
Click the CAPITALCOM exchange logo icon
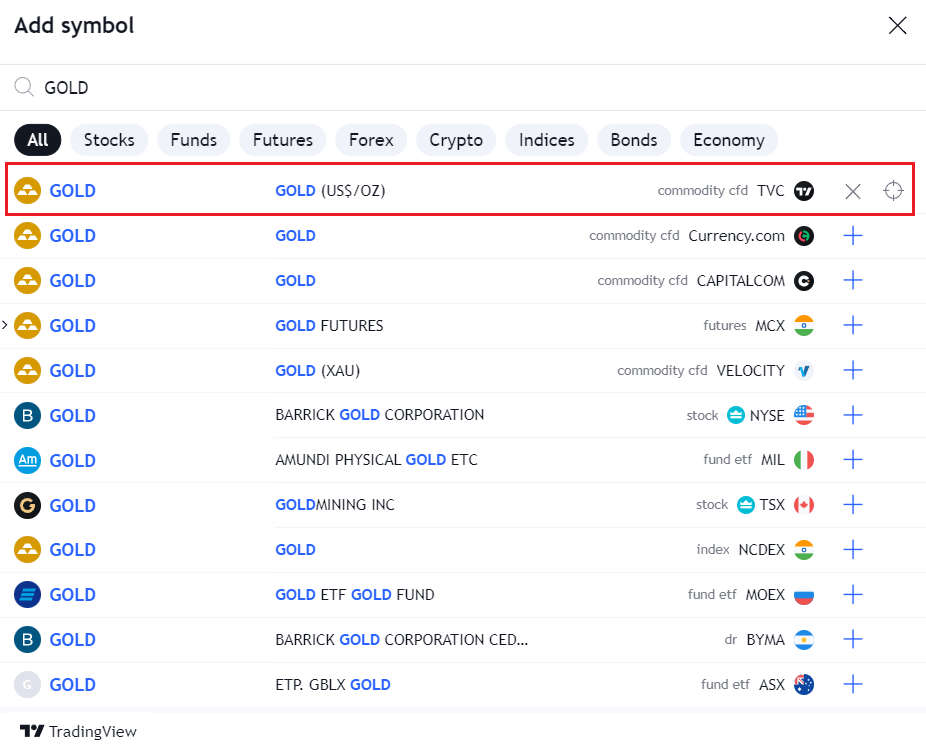805,280
